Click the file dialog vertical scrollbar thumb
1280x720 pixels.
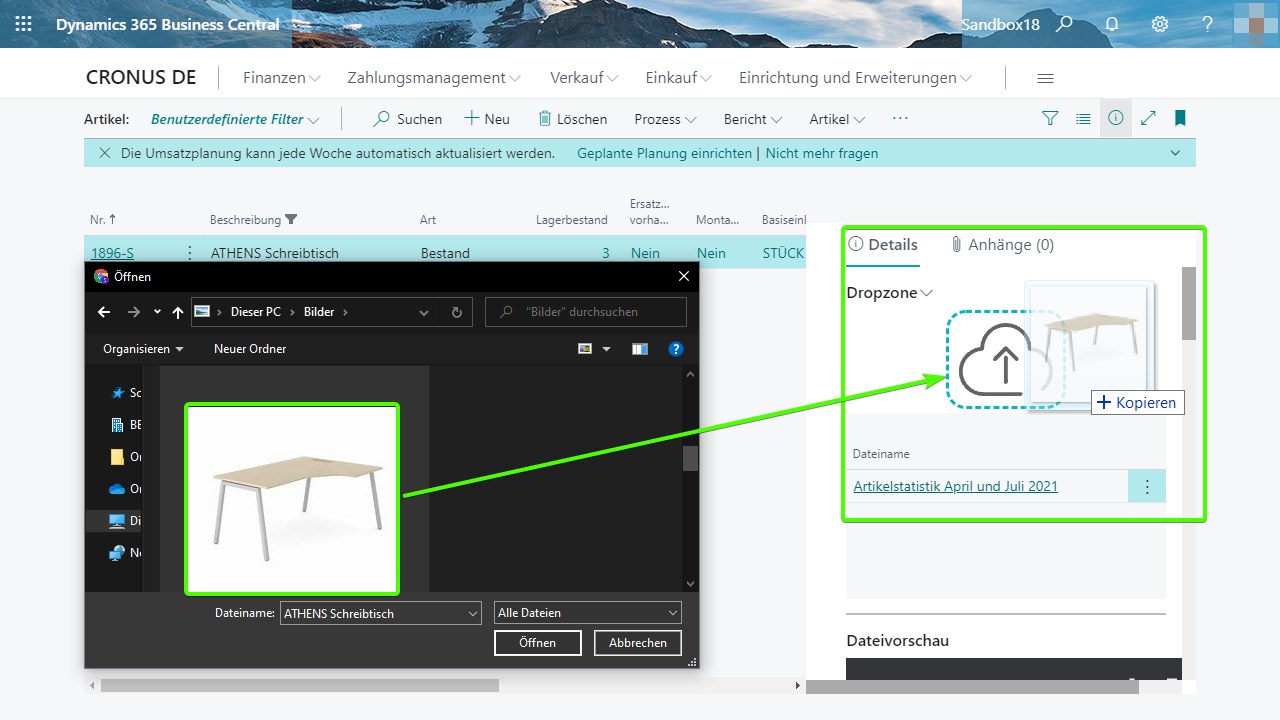(690, 458)
